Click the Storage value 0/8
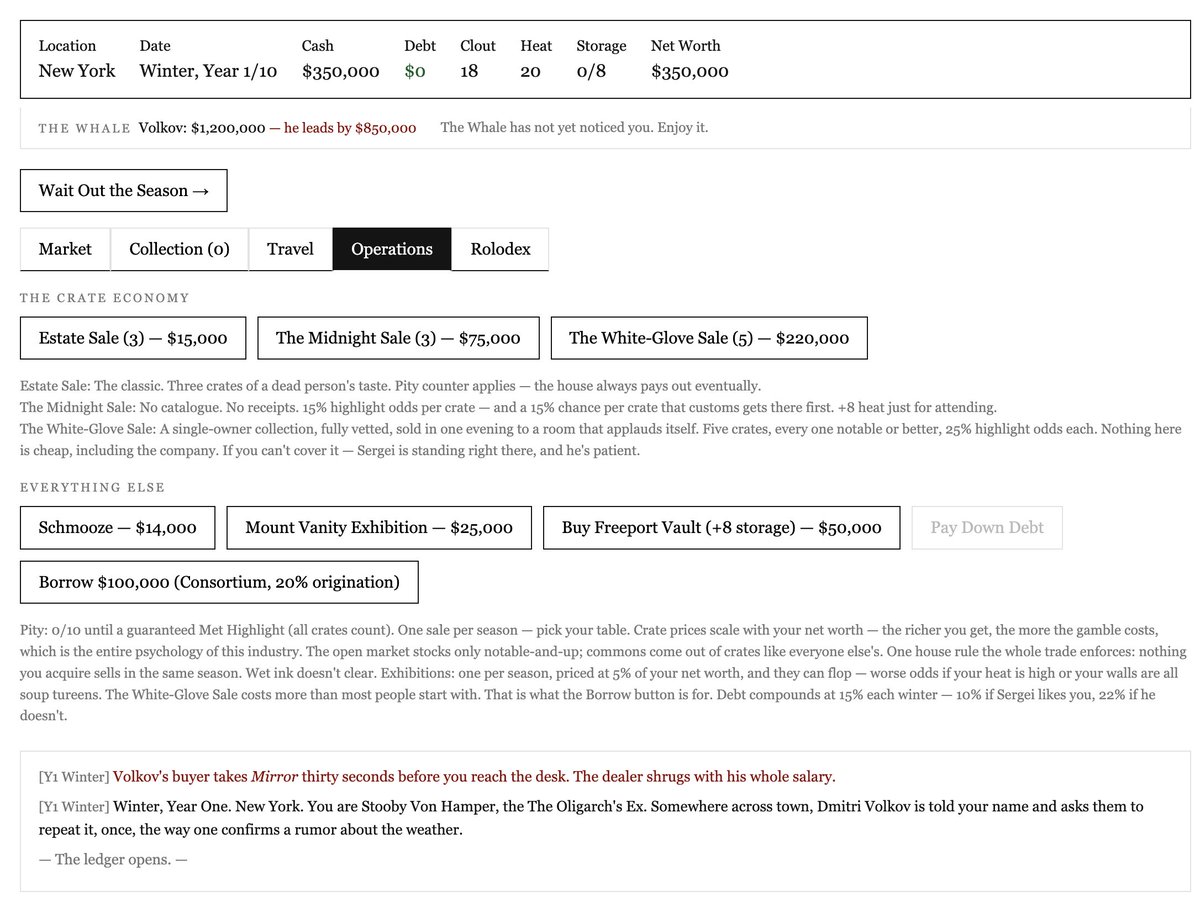The image size is (1200, 918). coord(591,71)
